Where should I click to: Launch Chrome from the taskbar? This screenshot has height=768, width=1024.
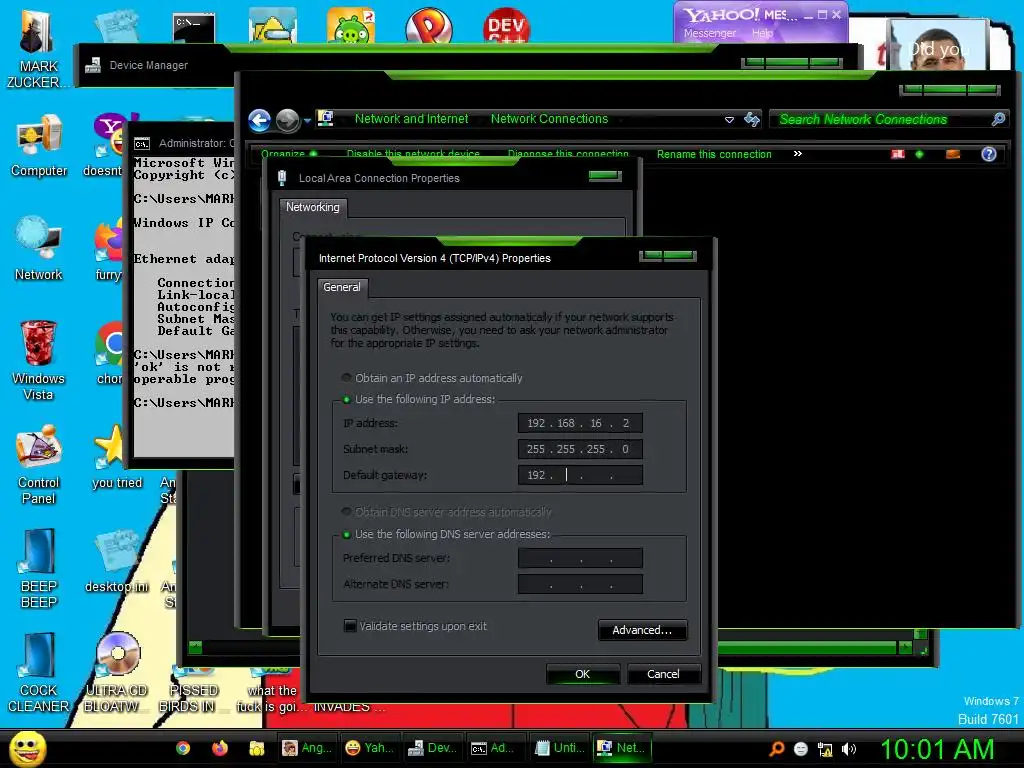183,748
